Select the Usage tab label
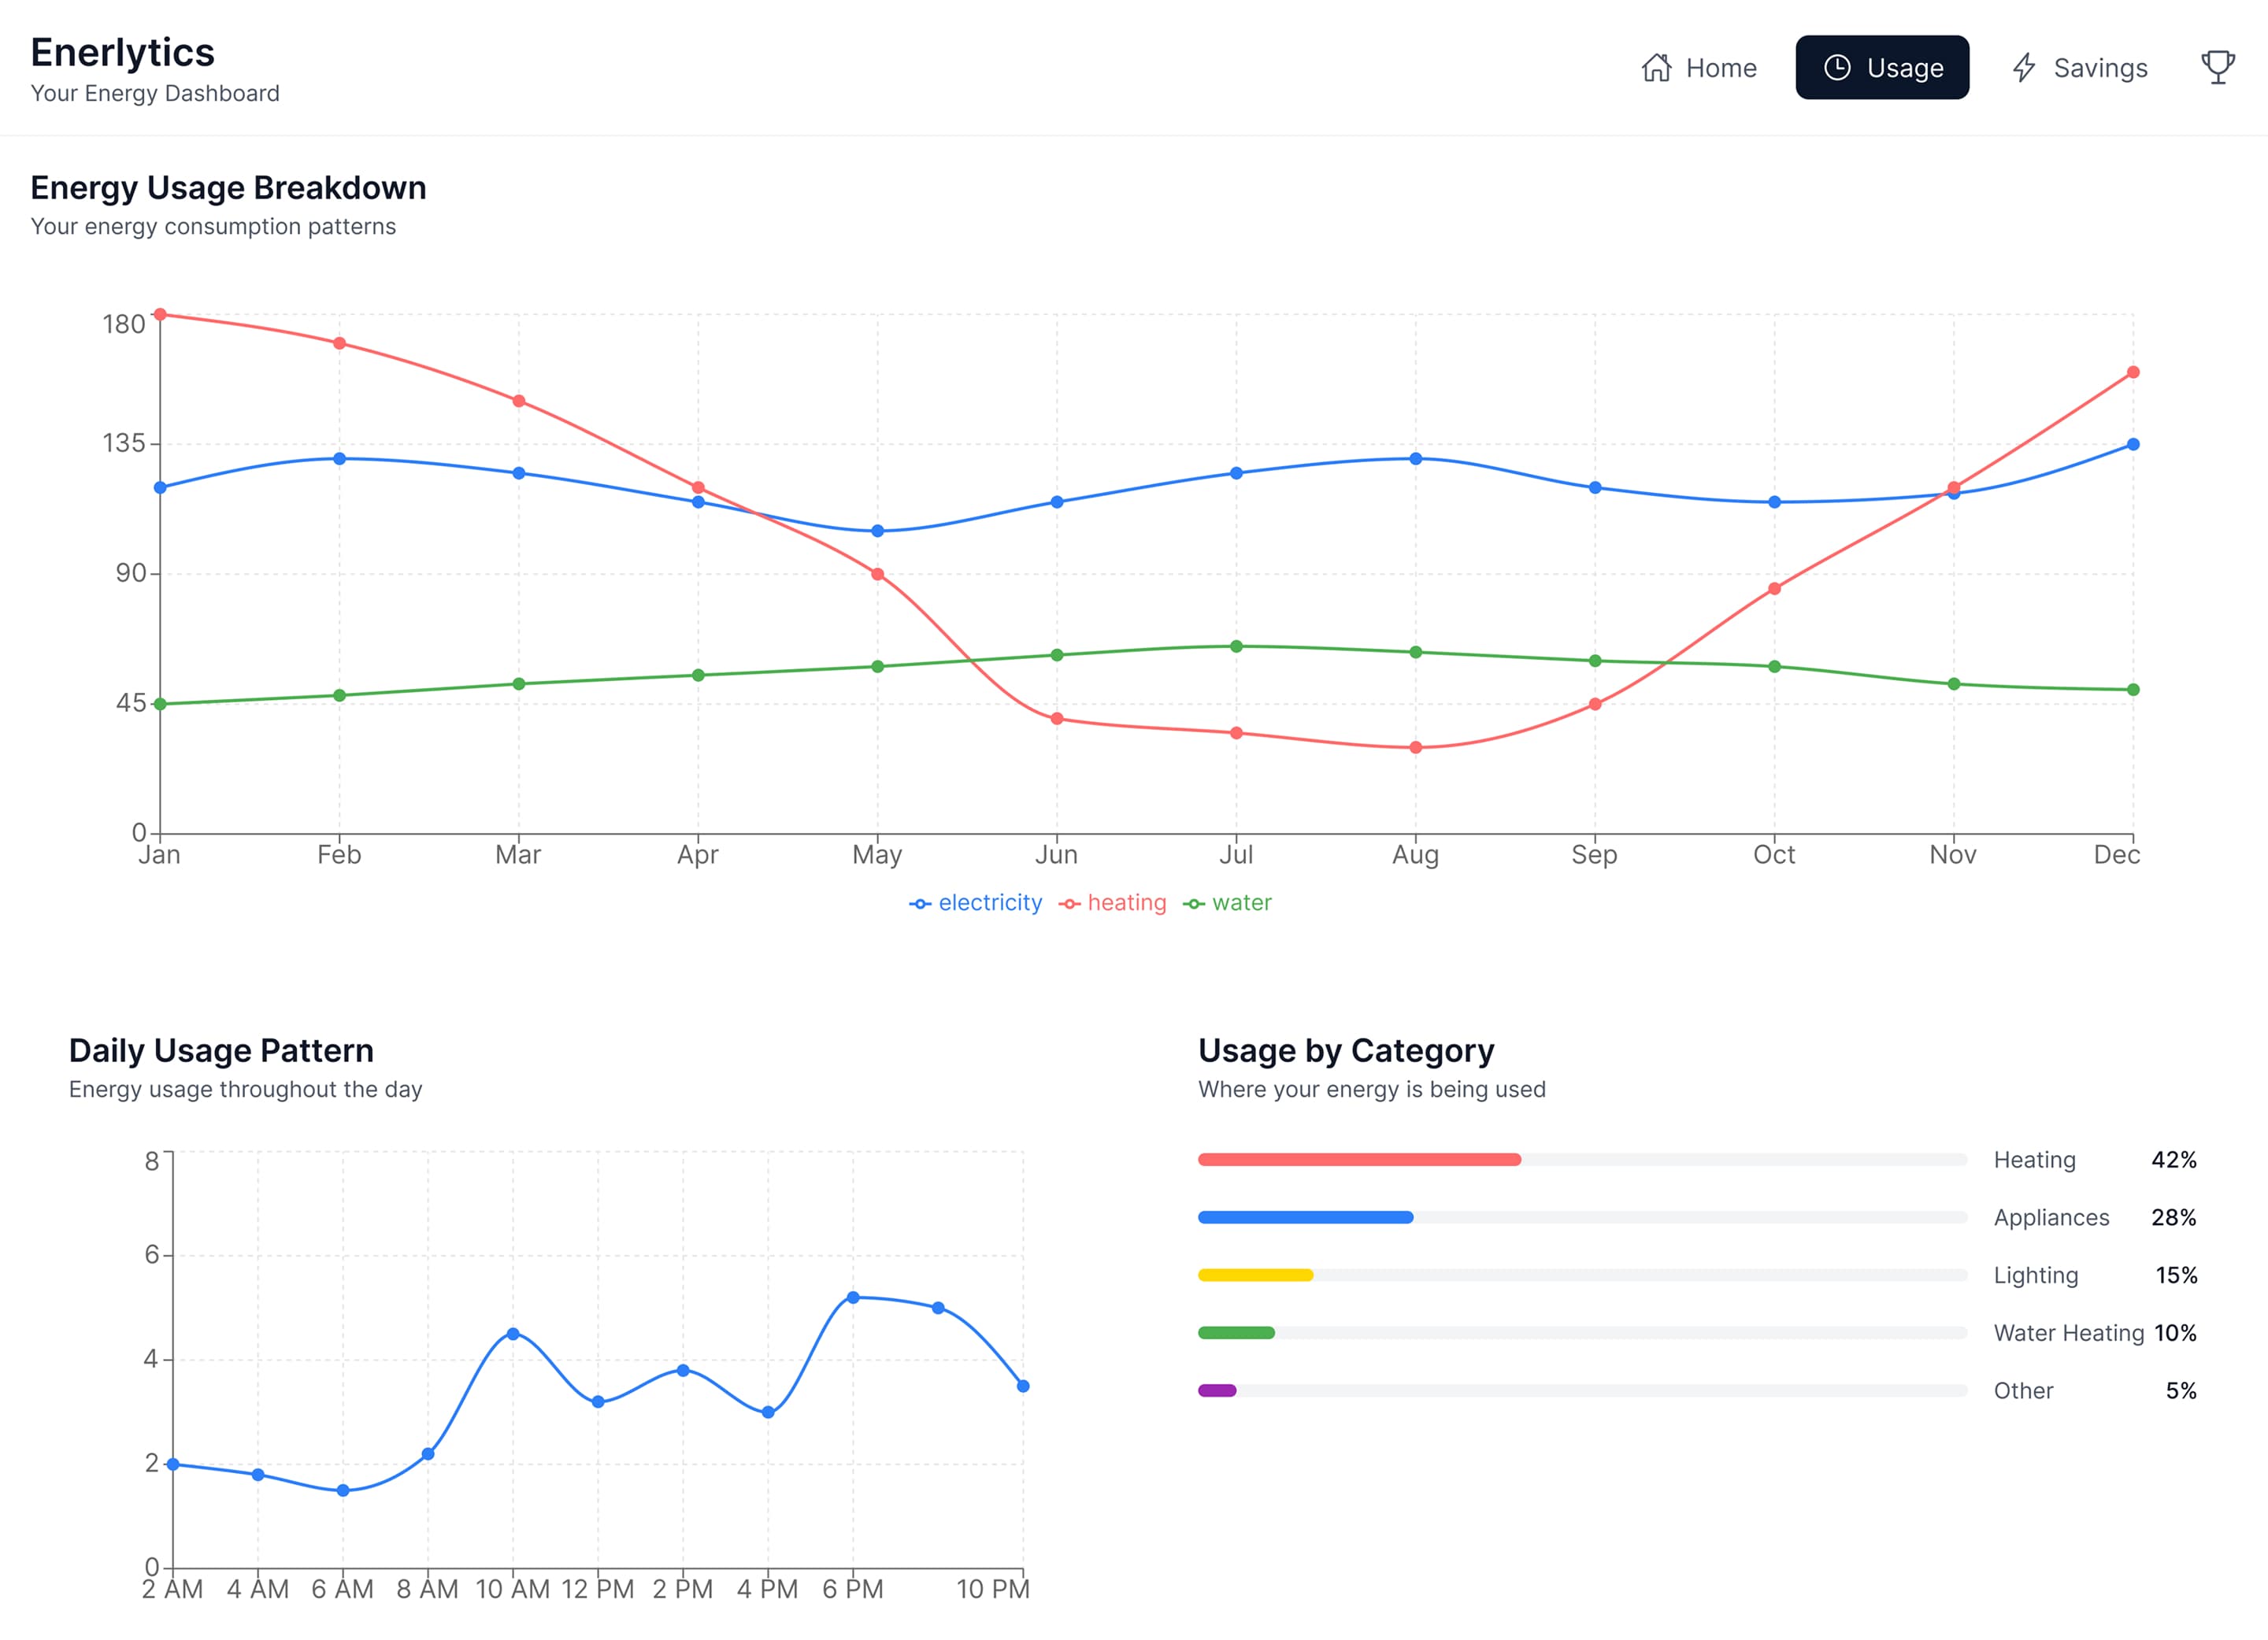This screenshot has height=1640, width=2268. 1905,68
